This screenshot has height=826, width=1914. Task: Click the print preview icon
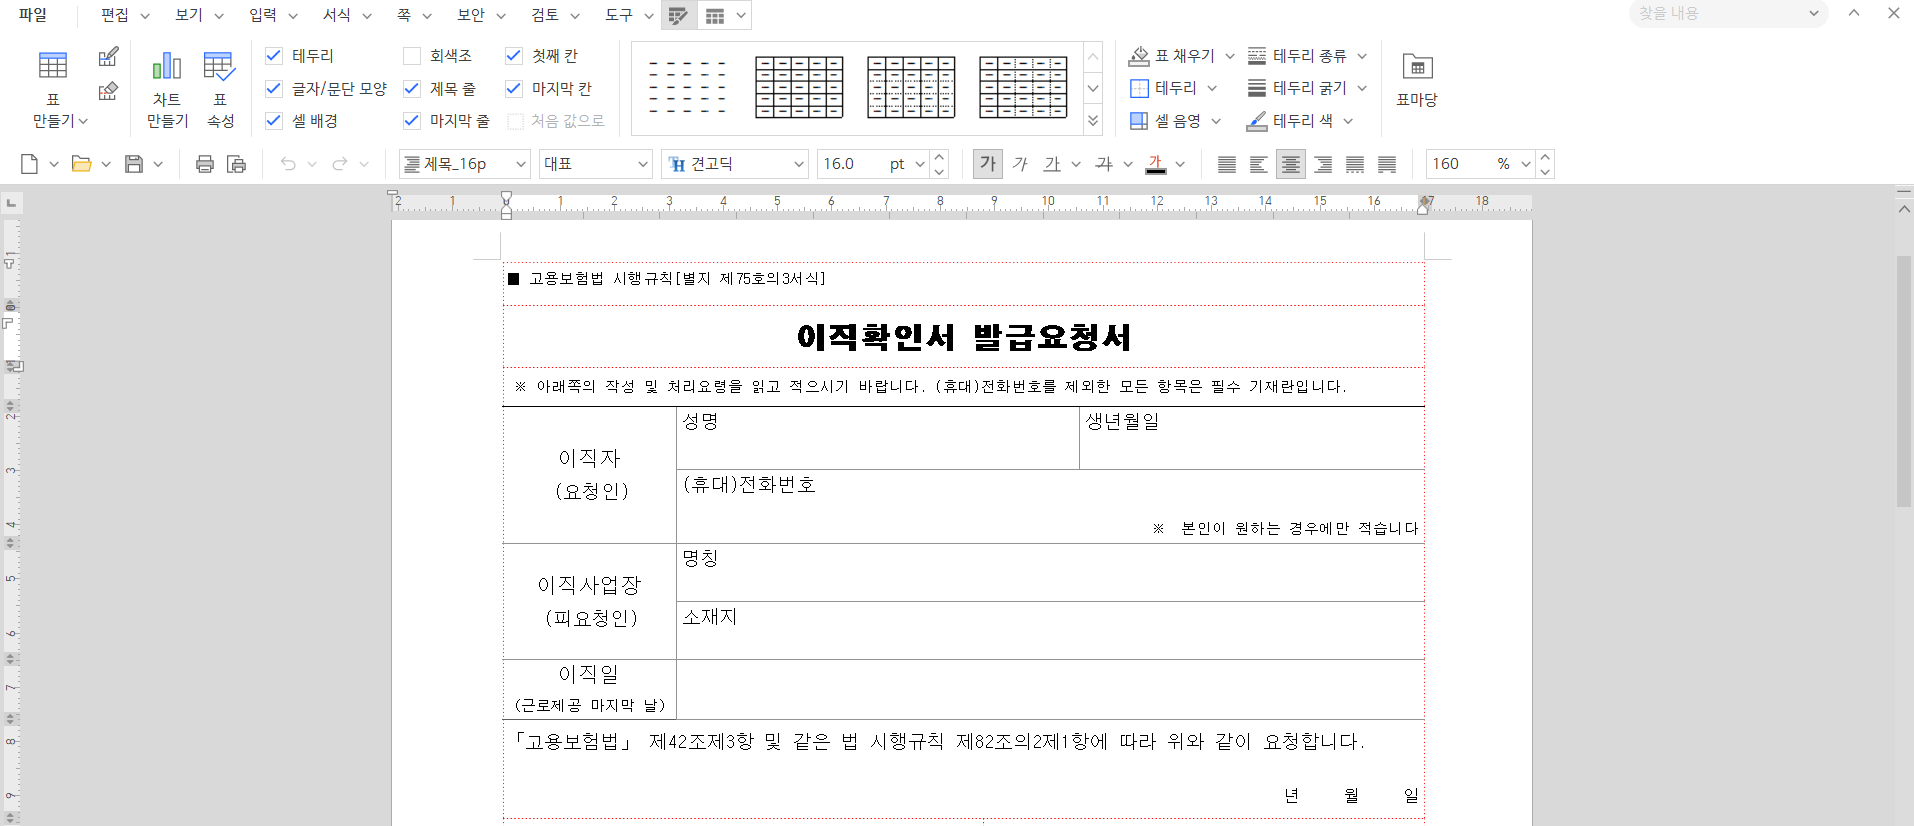tap(237, 164)
